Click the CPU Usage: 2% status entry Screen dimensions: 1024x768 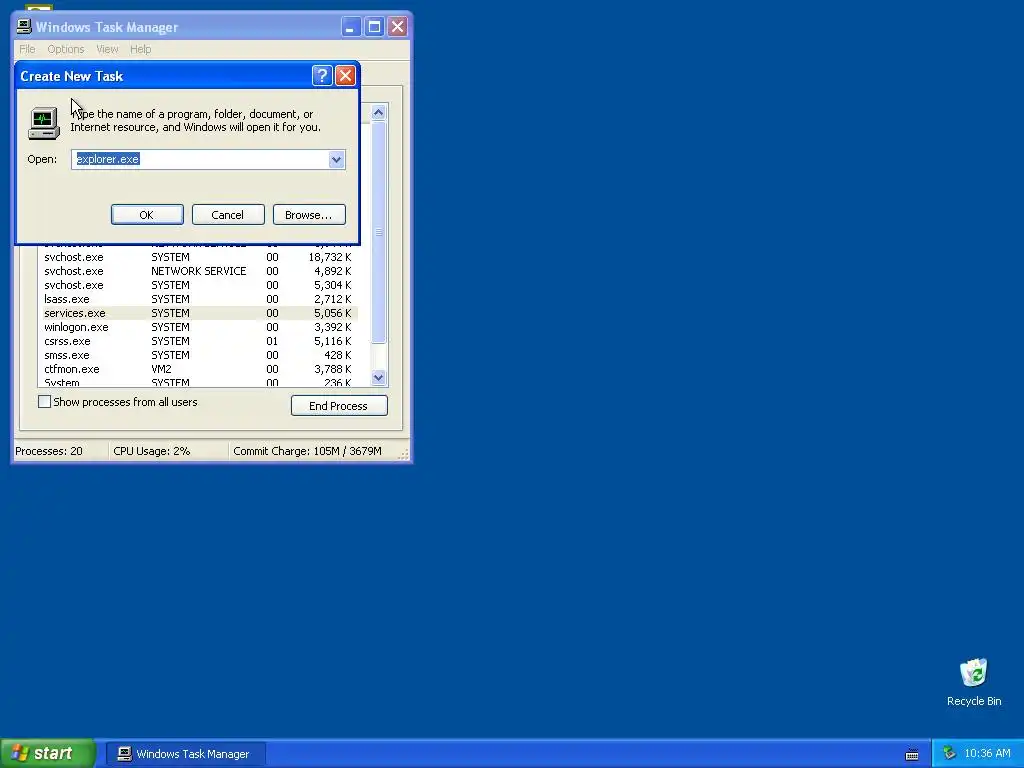pos(168,451)
